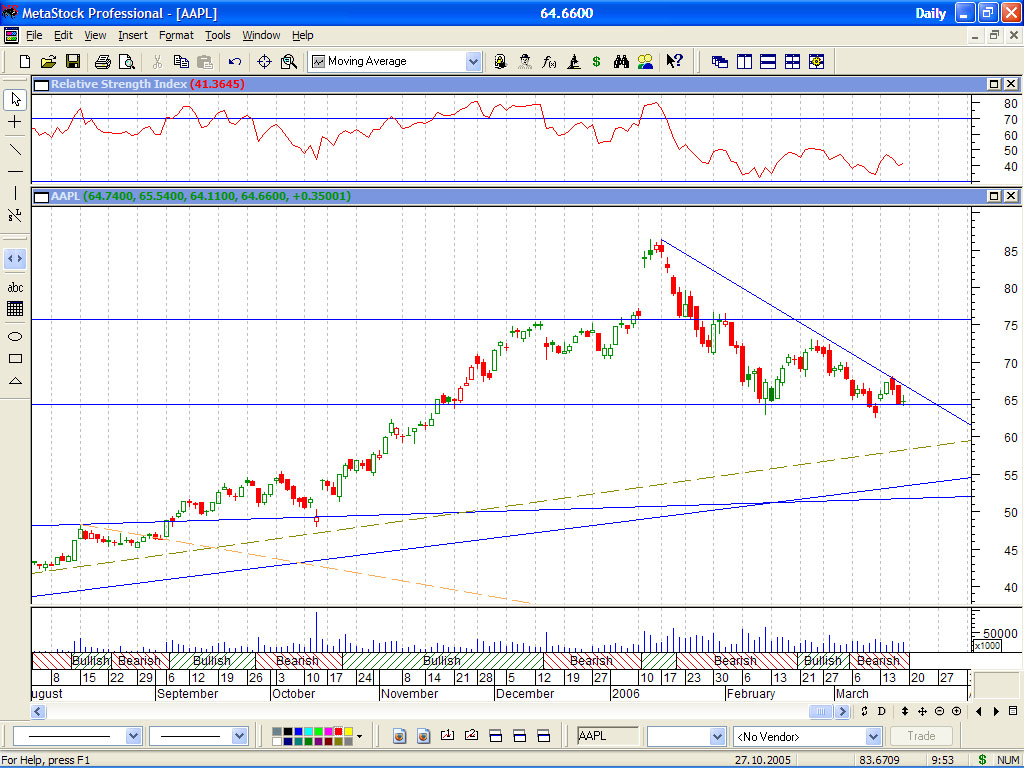Click the green dollar sign toolbar icon
The image size is (1024, 768).
[596, 61]
